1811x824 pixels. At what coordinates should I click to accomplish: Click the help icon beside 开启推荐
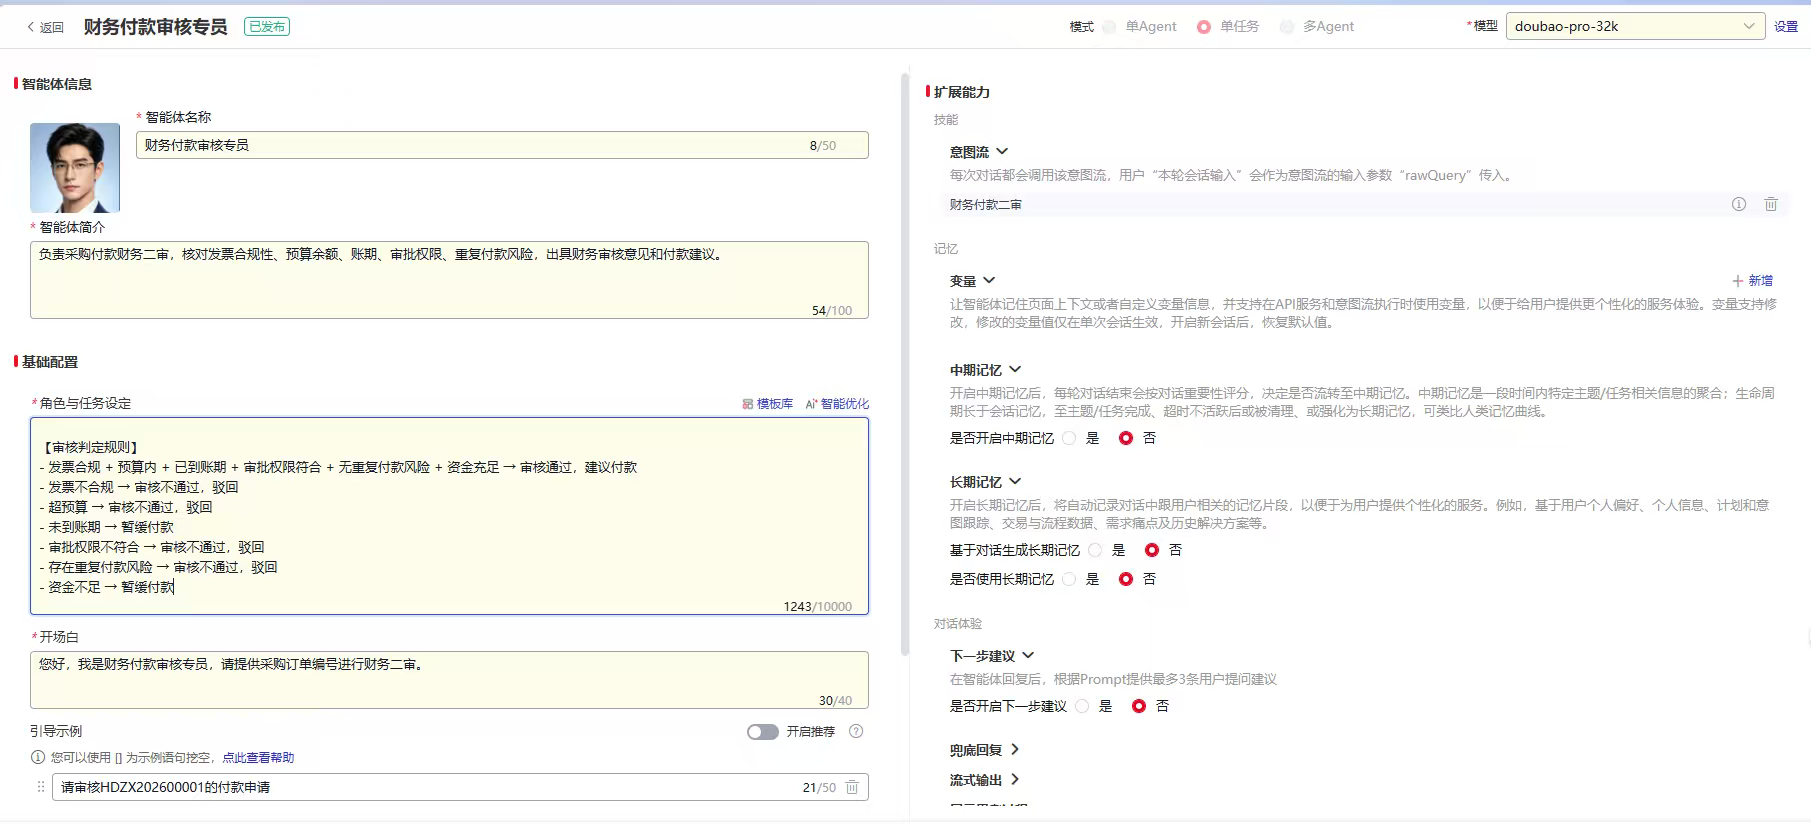coord(856,731)
